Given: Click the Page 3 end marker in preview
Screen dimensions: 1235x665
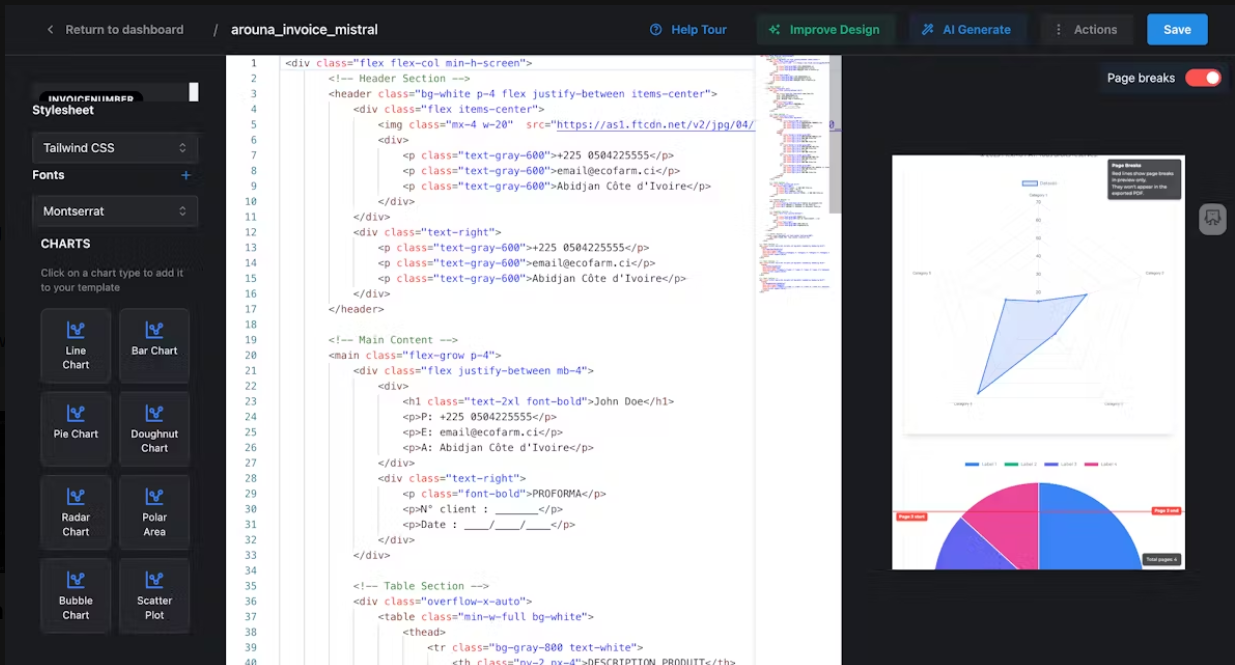Looking at the screenshot, I should point(1167,511).
